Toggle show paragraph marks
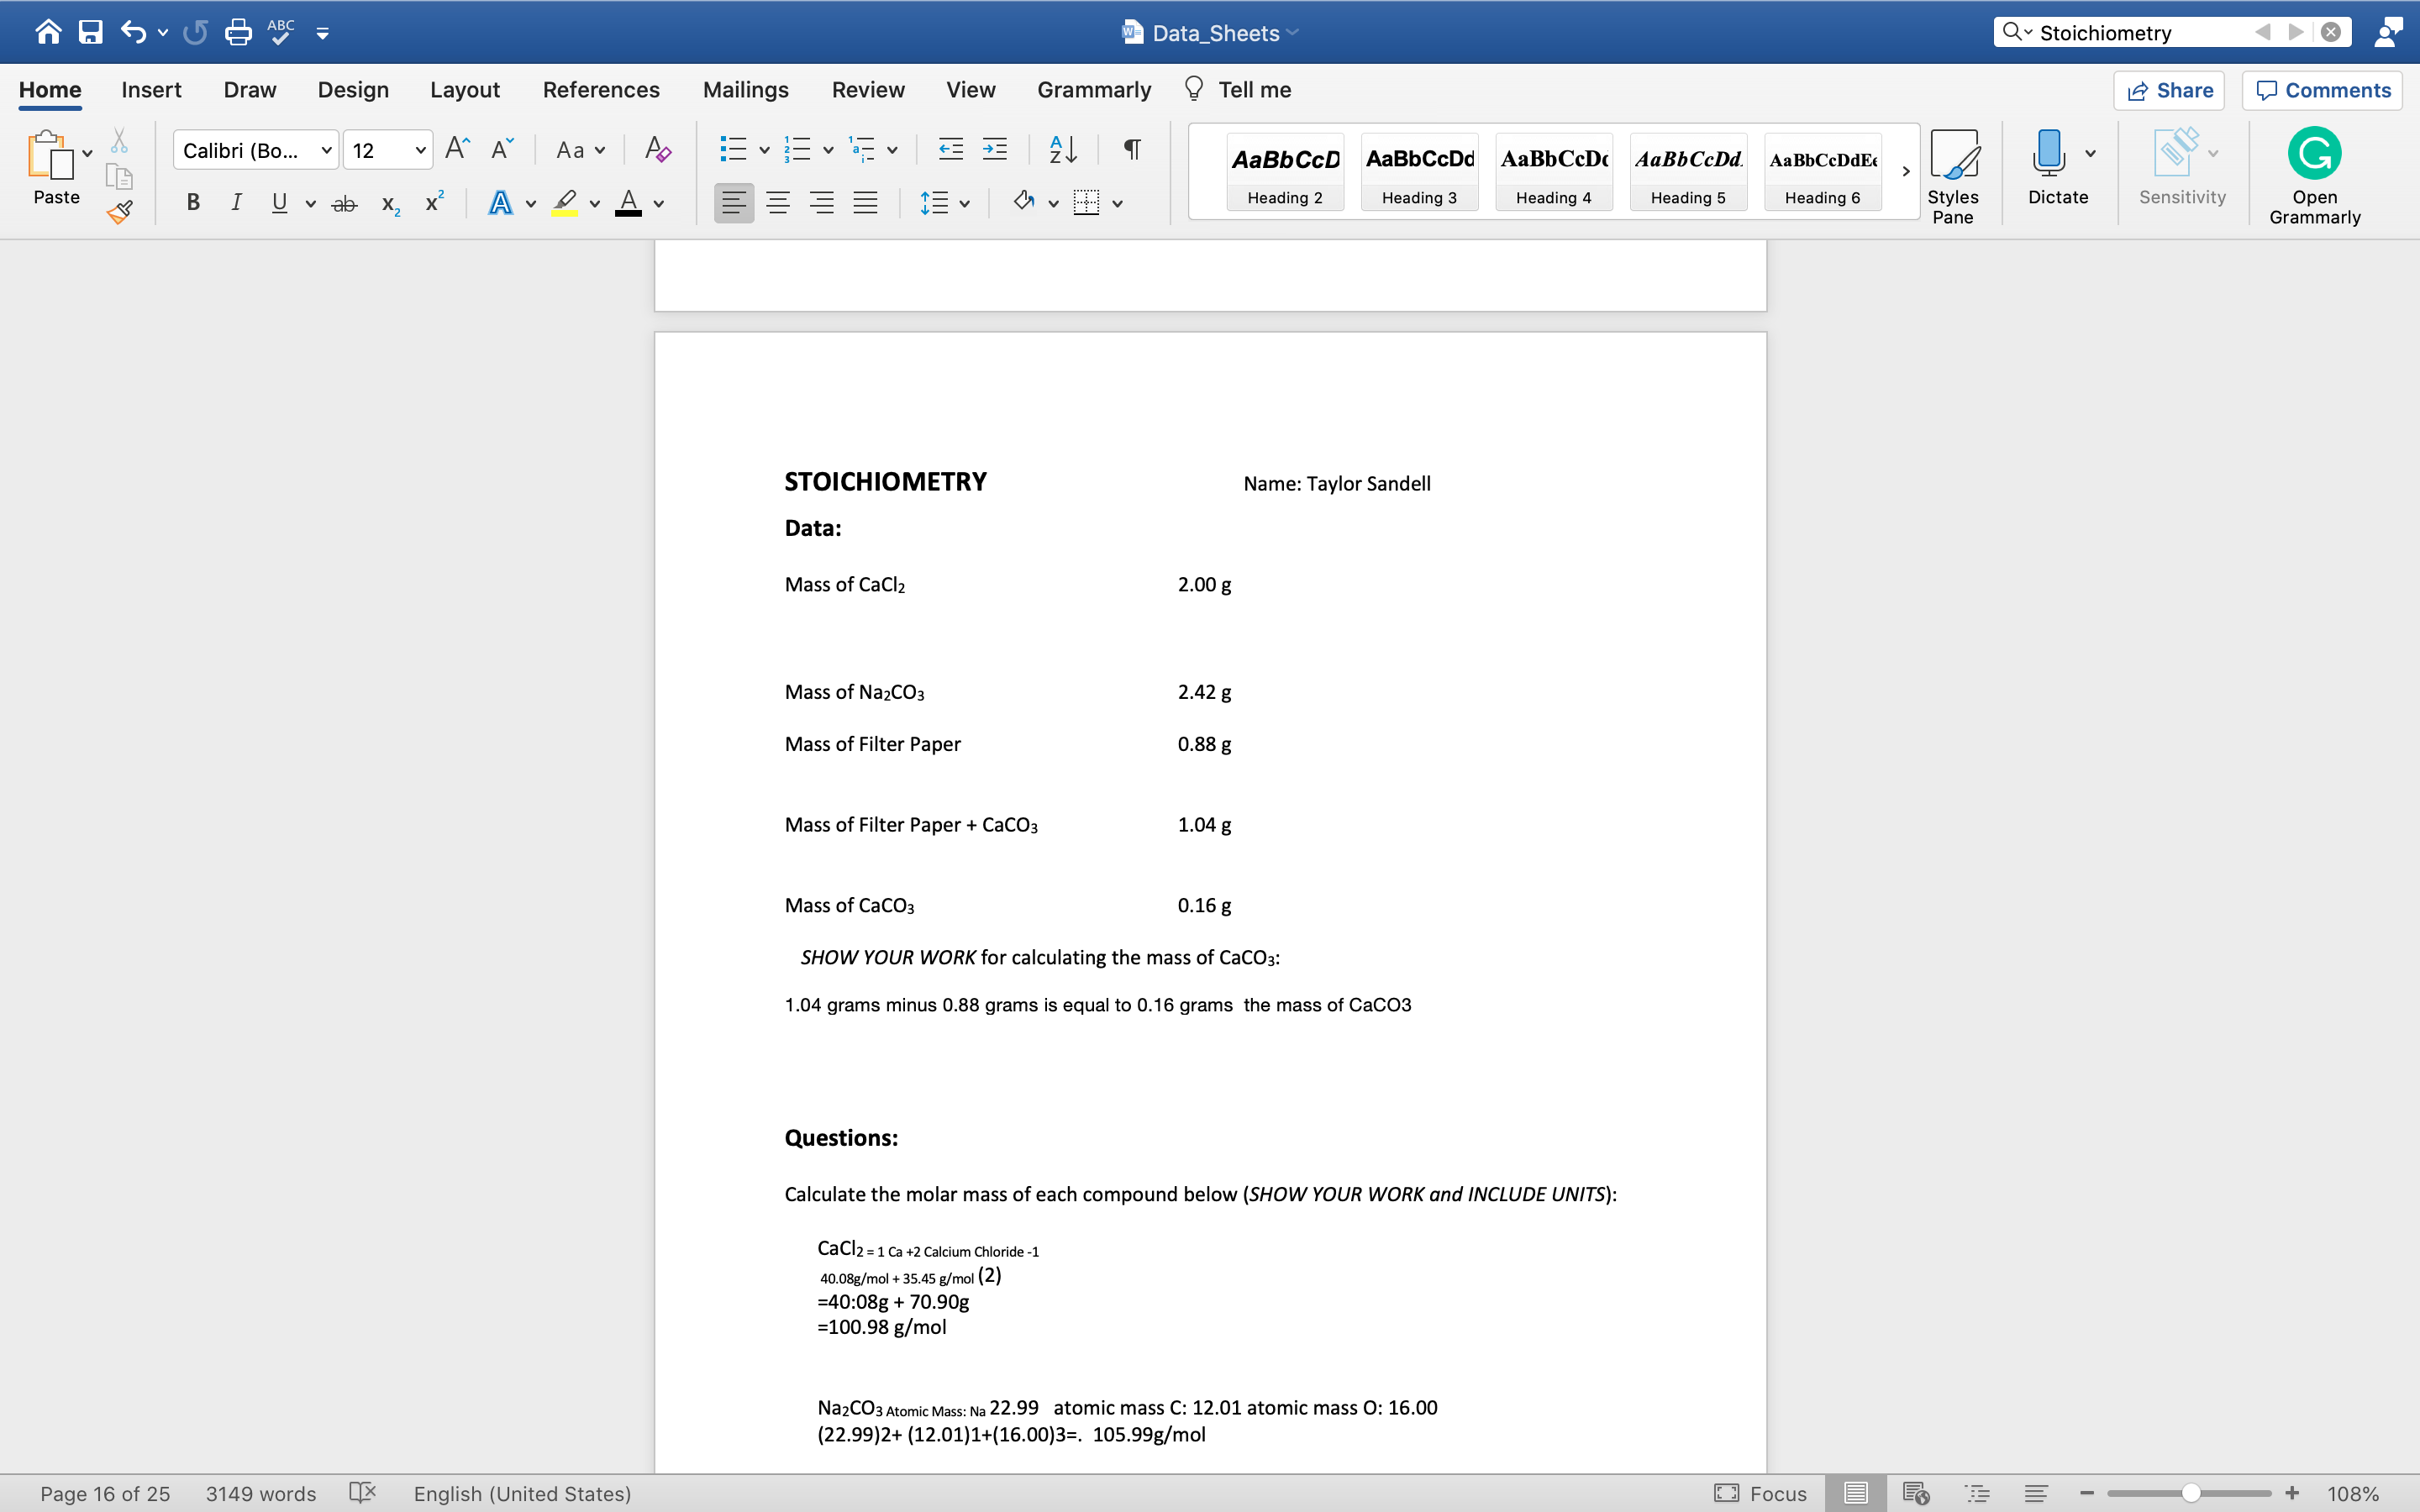The height and width of the screenshot is (1512, 2420). point(1132,150)
